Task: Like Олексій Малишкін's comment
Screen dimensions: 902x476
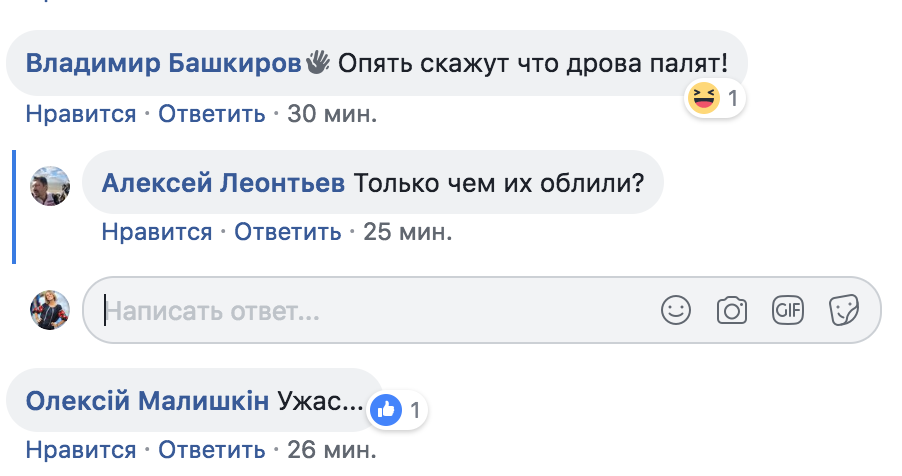Action: click(80, 450)
